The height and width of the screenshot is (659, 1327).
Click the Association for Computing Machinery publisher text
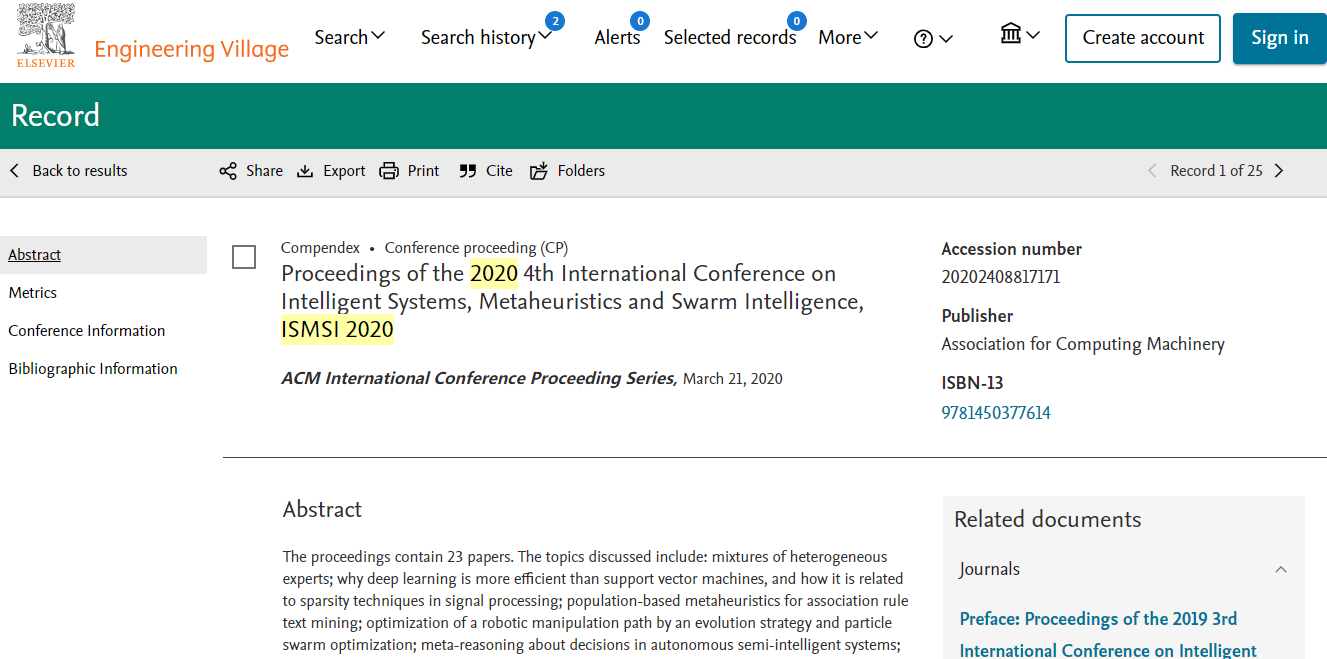pyautogui.click(x=1083, y=344)
